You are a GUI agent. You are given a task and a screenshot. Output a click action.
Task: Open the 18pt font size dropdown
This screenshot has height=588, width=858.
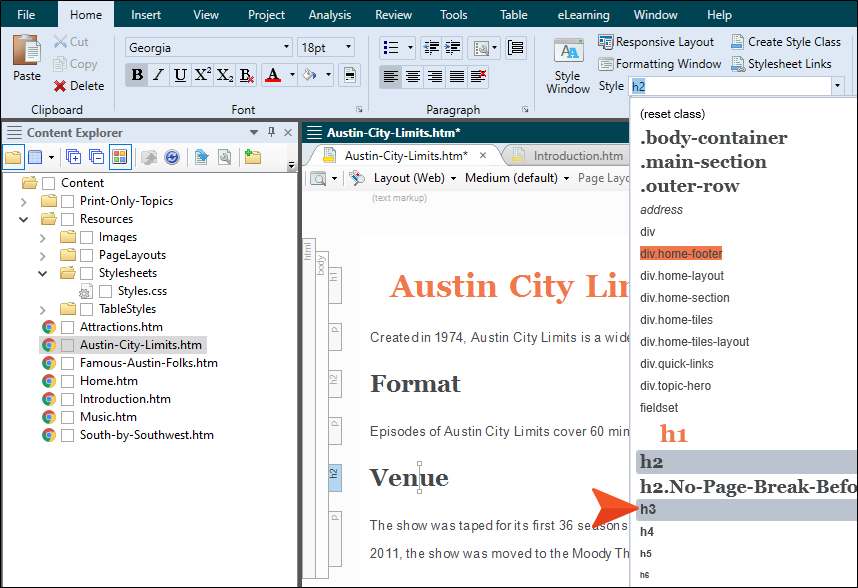[348, 47]
